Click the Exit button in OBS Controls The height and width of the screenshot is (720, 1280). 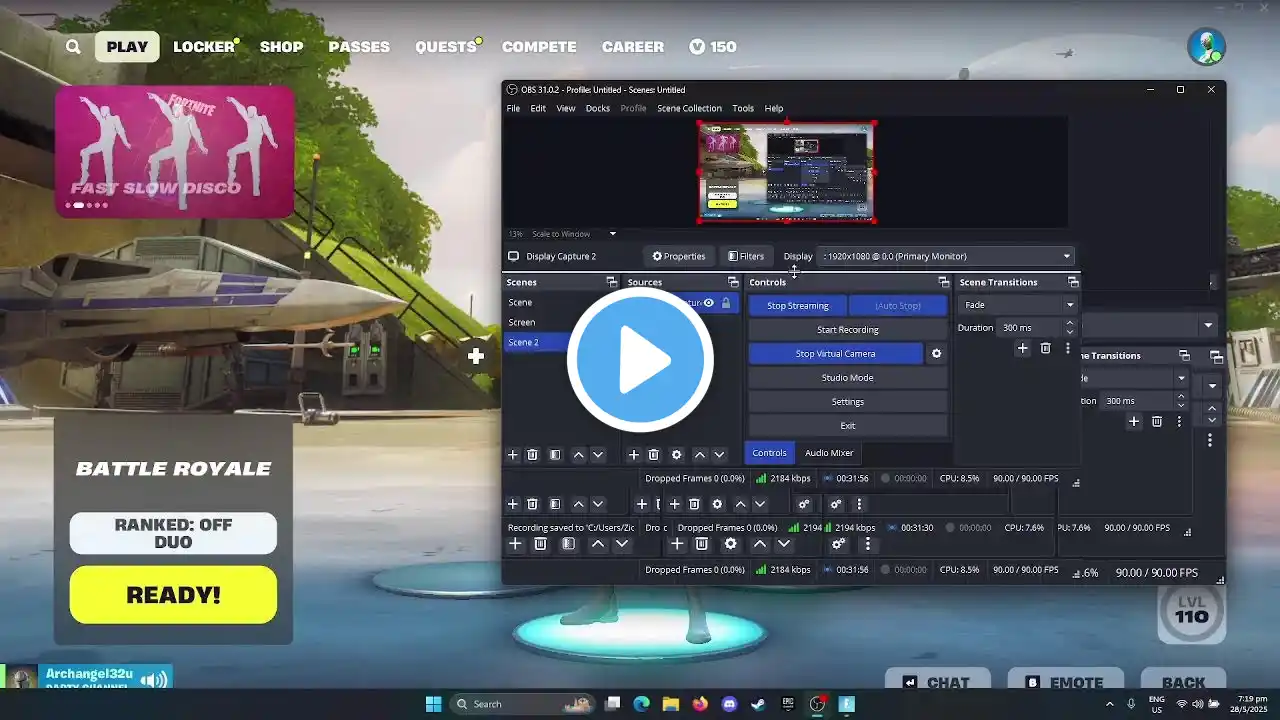(847, 426)
